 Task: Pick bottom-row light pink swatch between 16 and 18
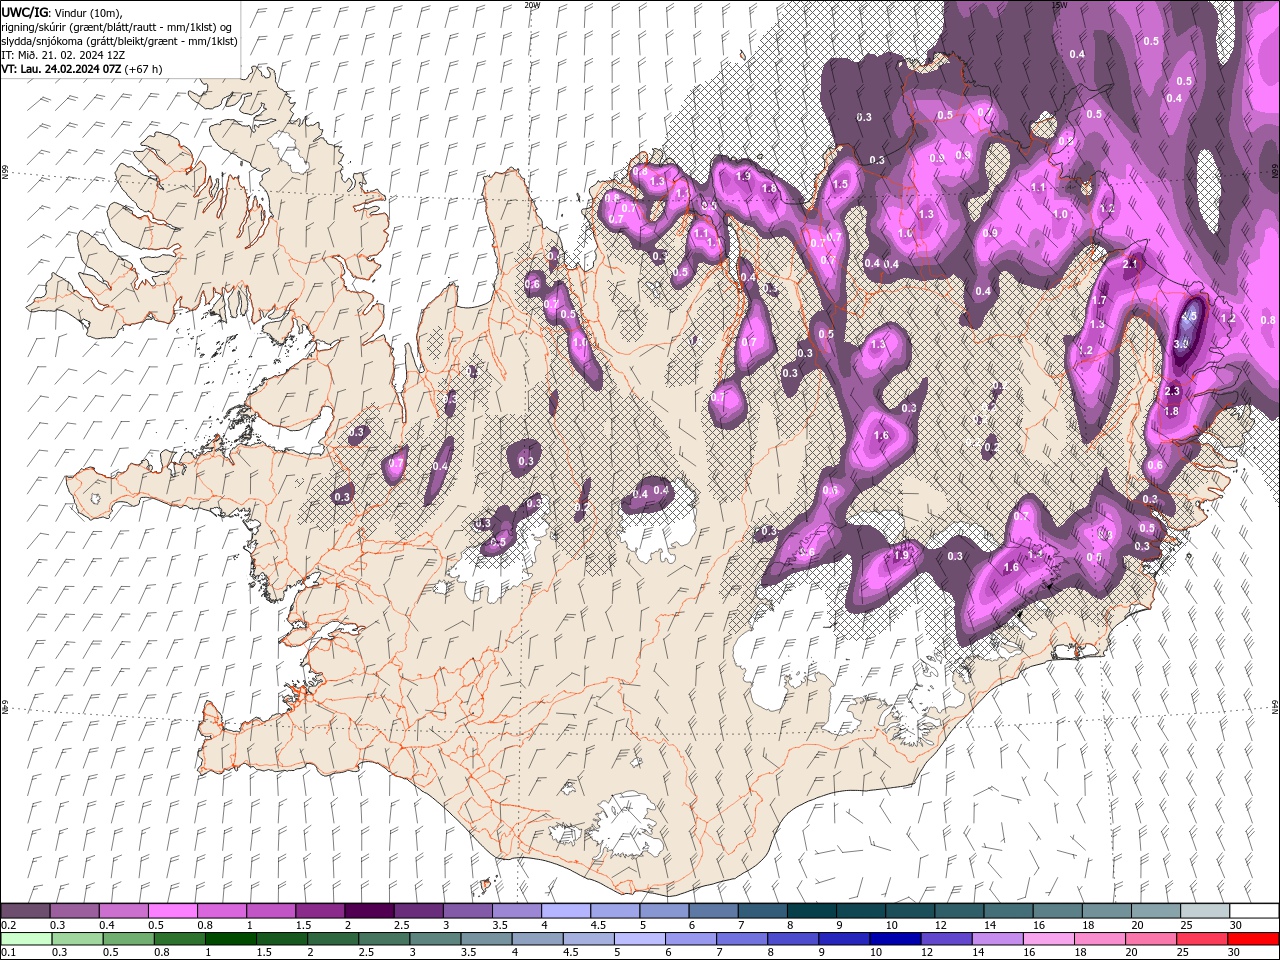pyautogui.click(x=1048, y=939)
